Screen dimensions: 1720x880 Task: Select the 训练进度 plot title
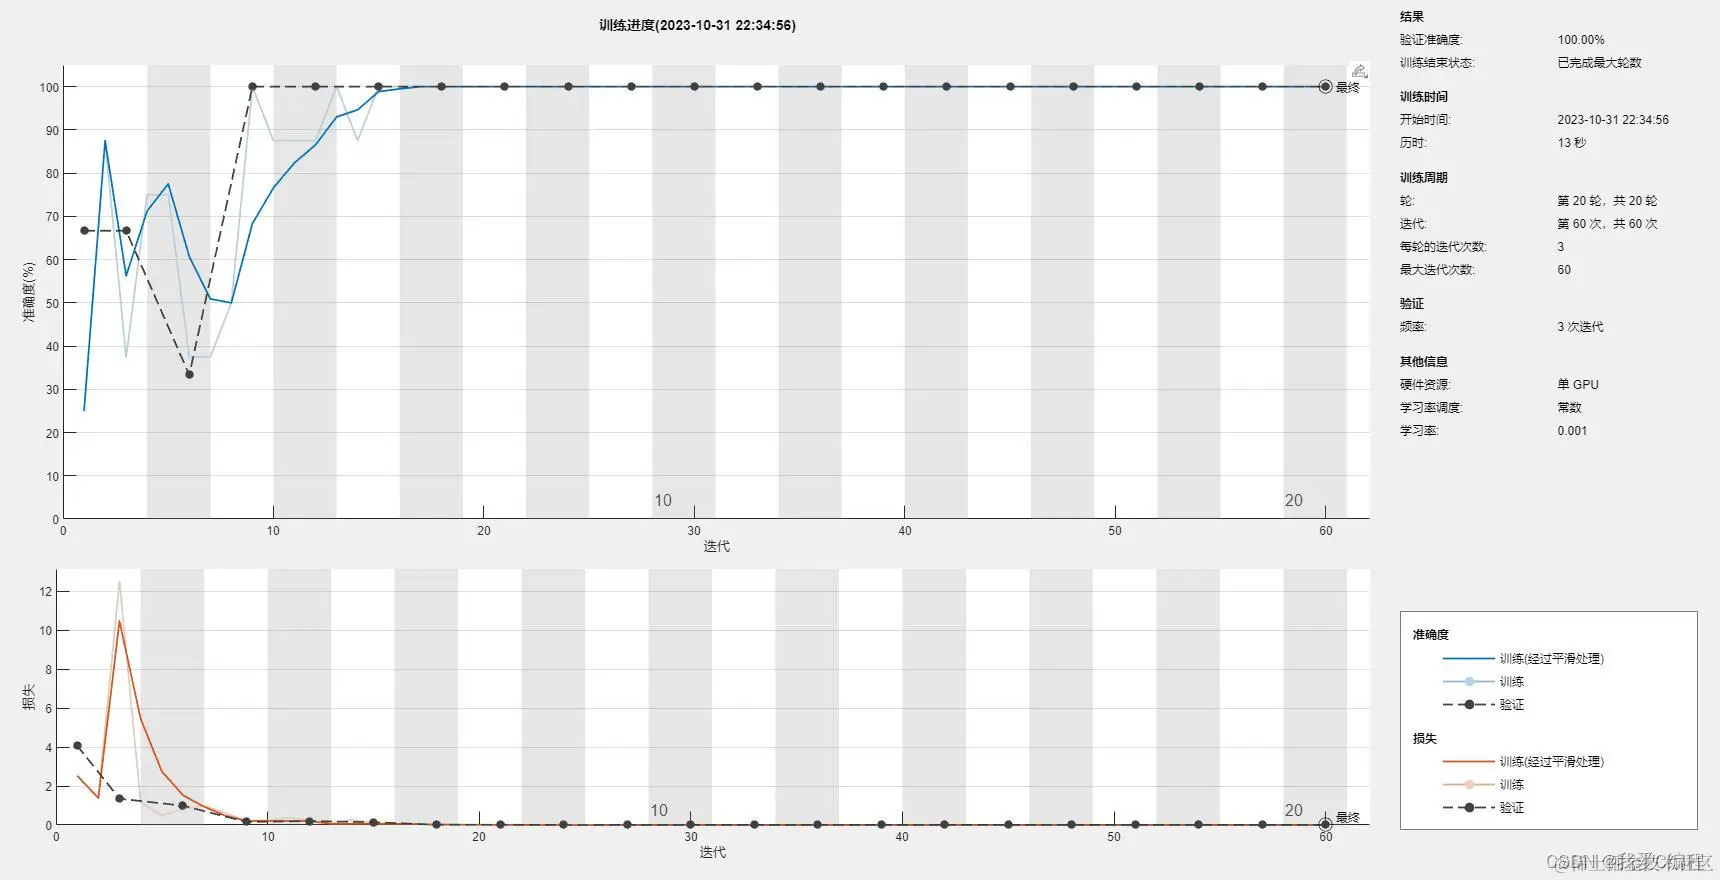tap(698, 25)
